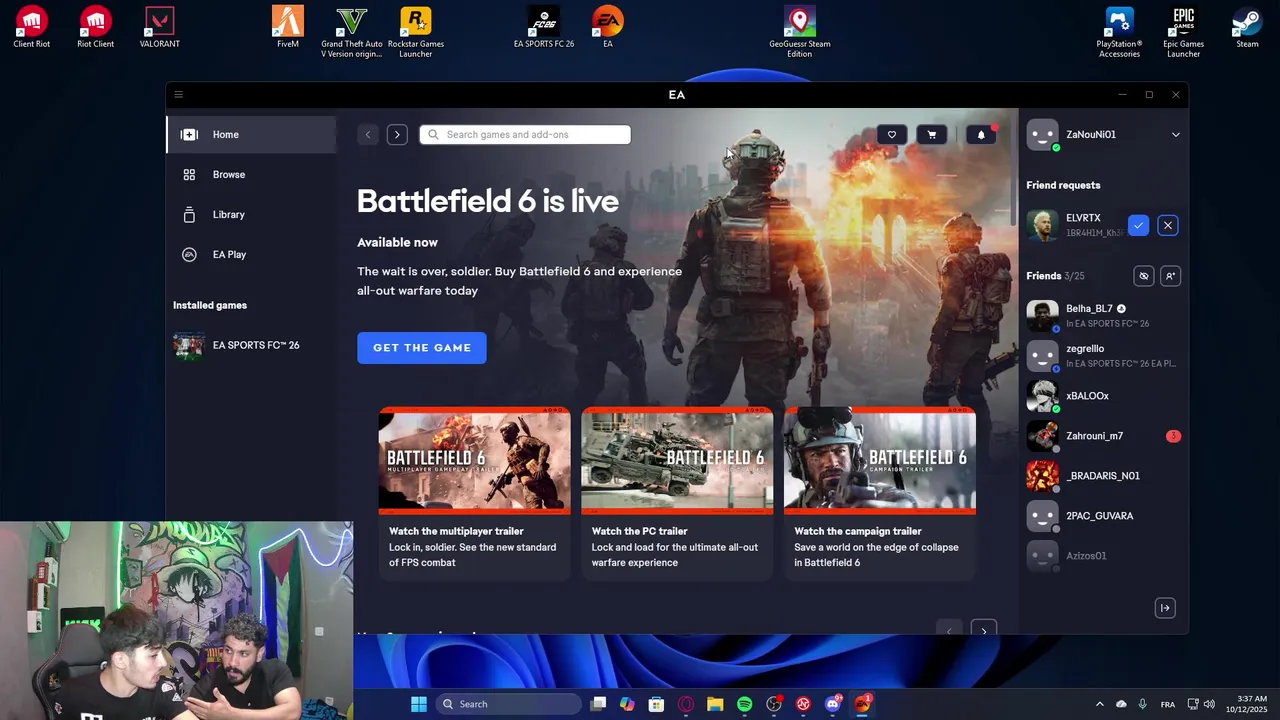Open the Home tab in EA sidebar
This screenshot has width=1280, height=720.
pos(251,134)
